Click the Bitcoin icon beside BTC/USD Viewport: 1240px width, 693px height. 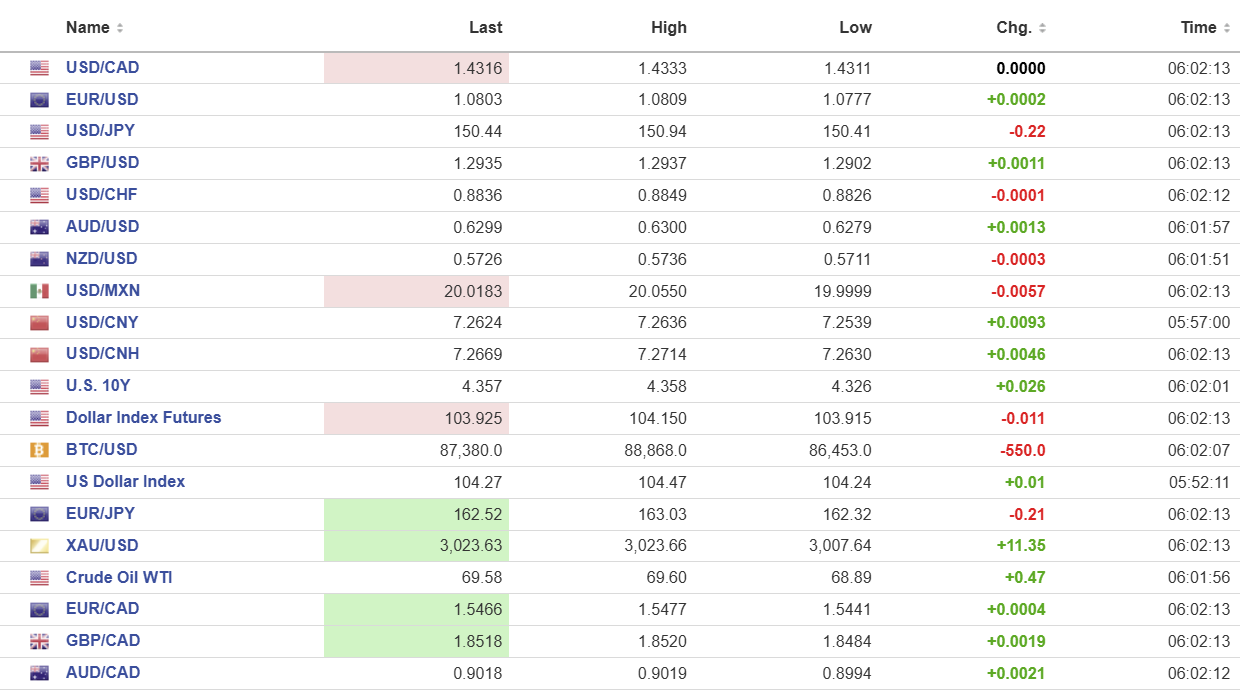point(39,451)
